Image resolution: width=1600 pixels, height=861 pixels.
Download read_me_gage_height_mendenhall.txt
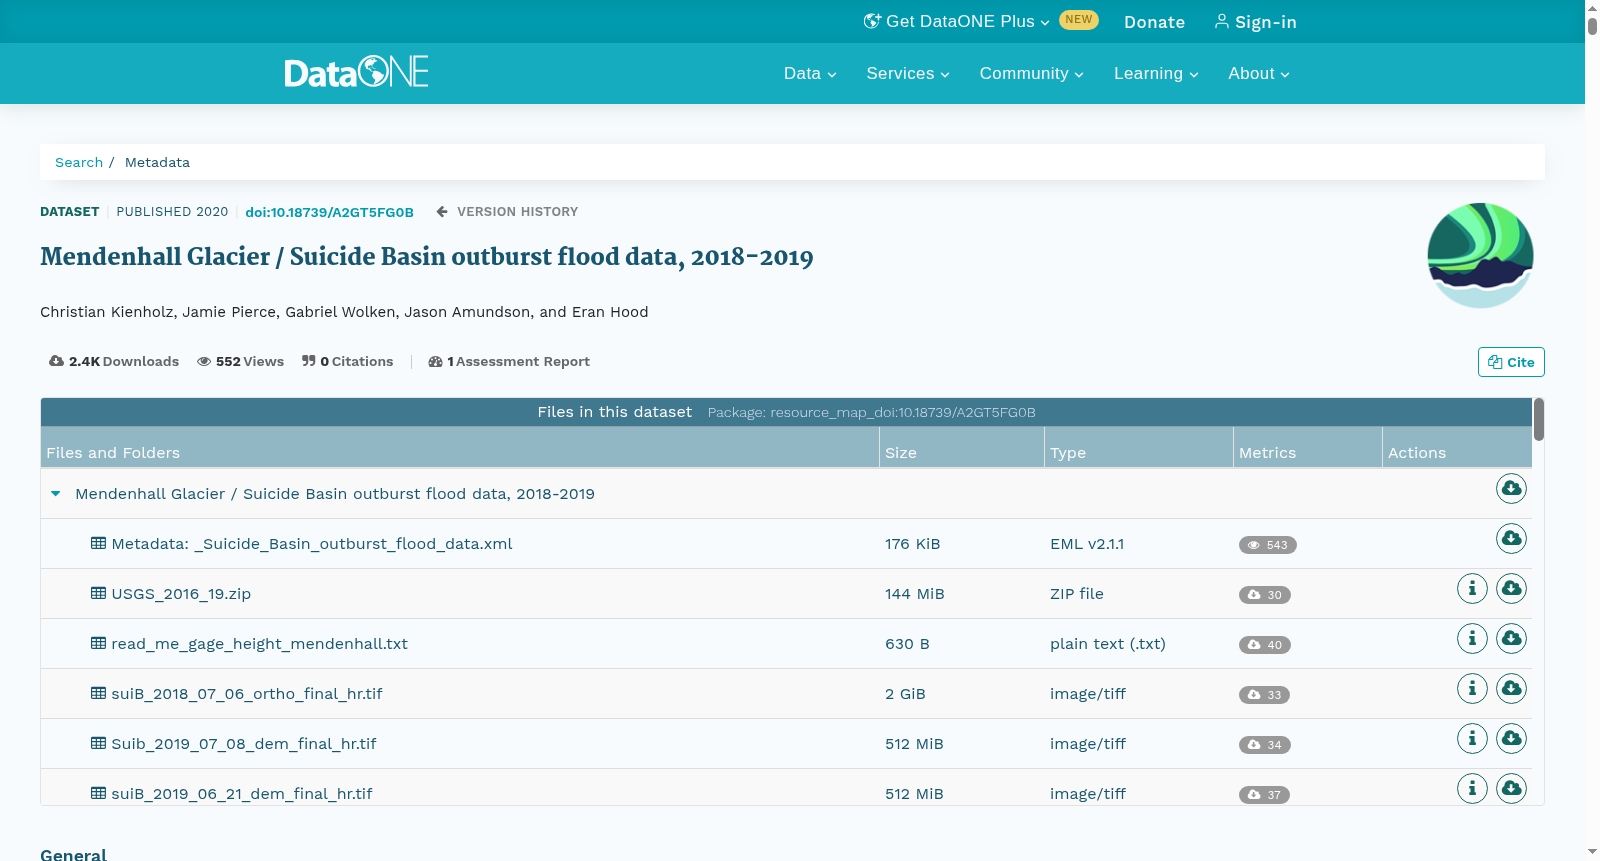(x=1511, y=639)
